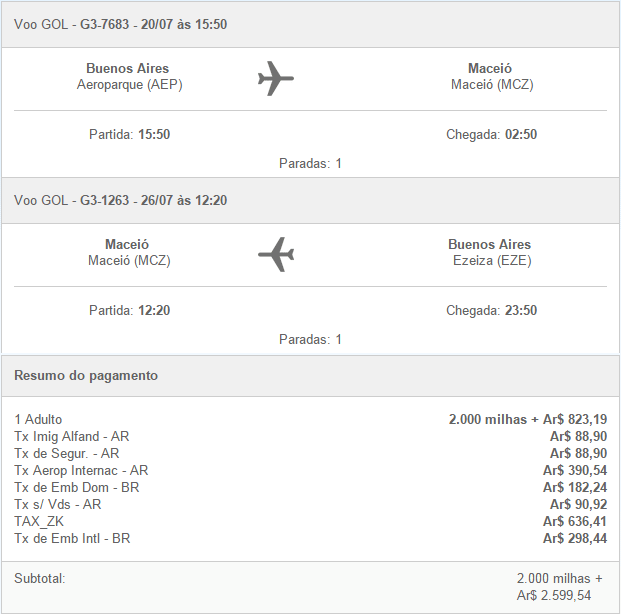Viewport: 621px width, 614px height.
Task: Click the Chegada 02:50 arrival time
Action: coord(491,134)
